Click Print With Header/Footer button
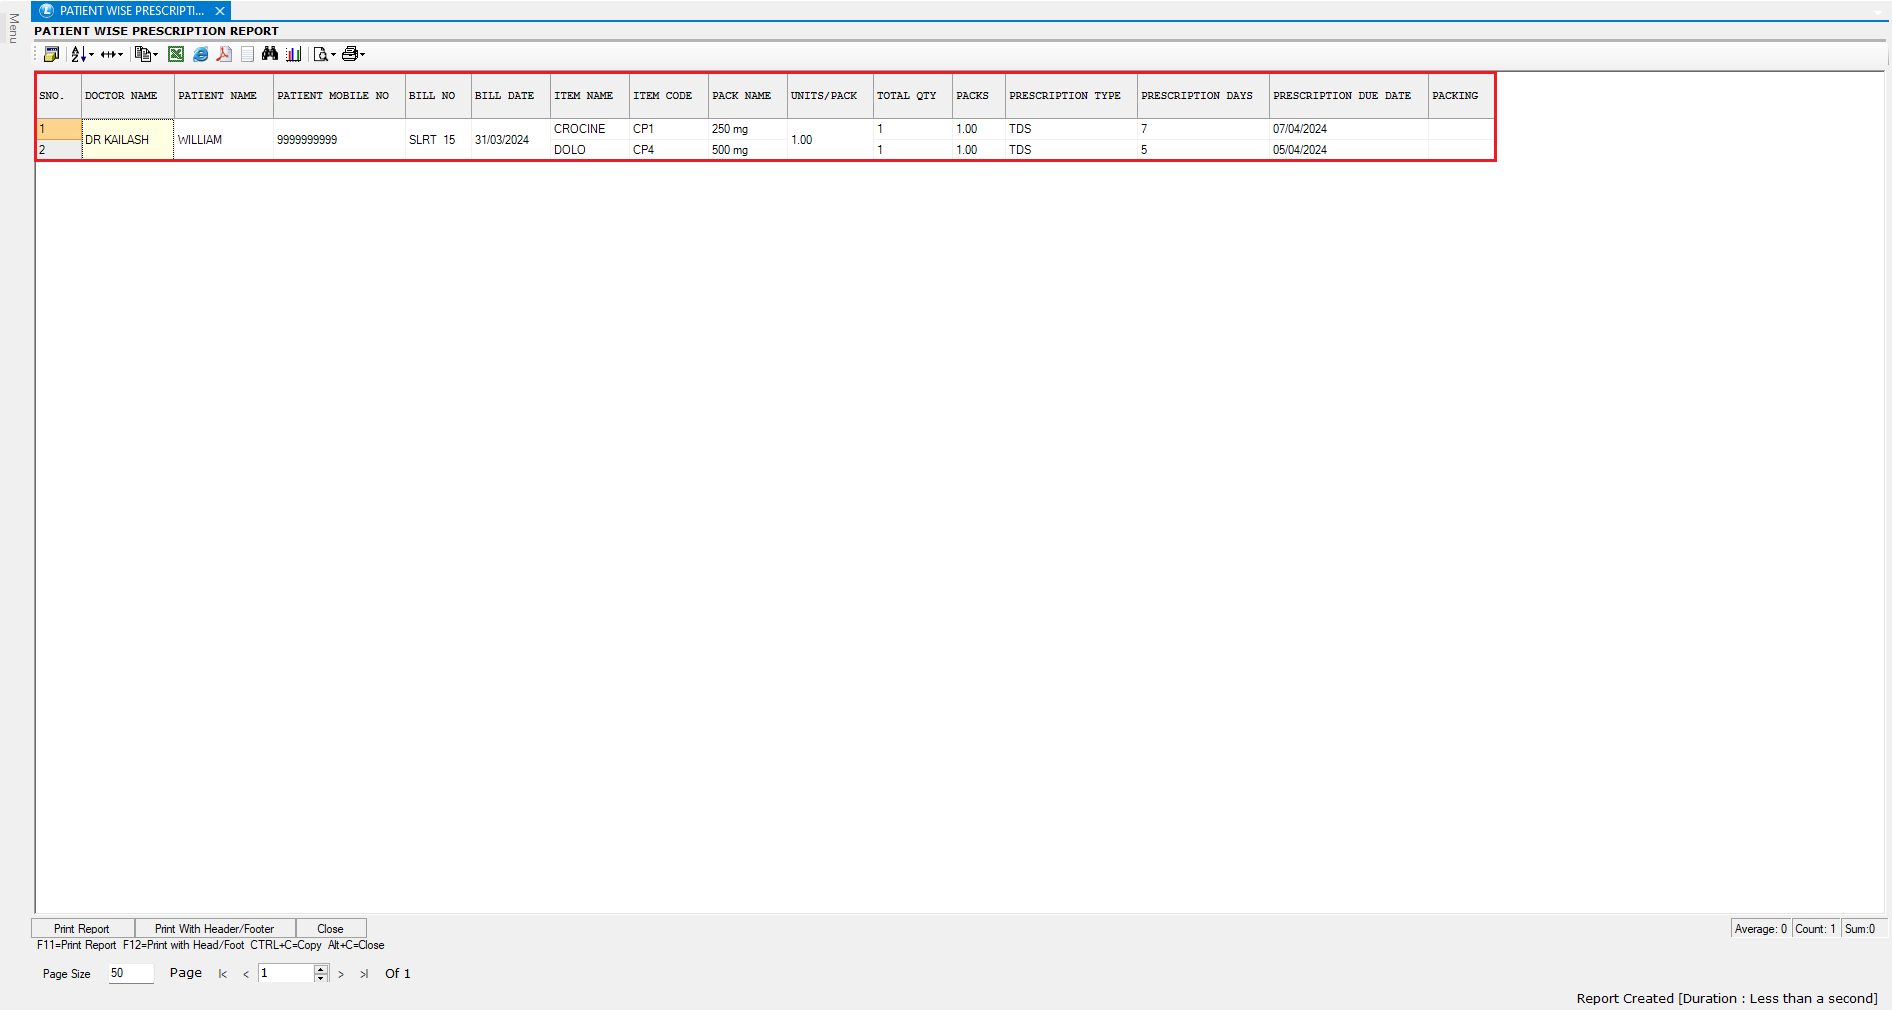1892x1010 pixels. (214, 928)
